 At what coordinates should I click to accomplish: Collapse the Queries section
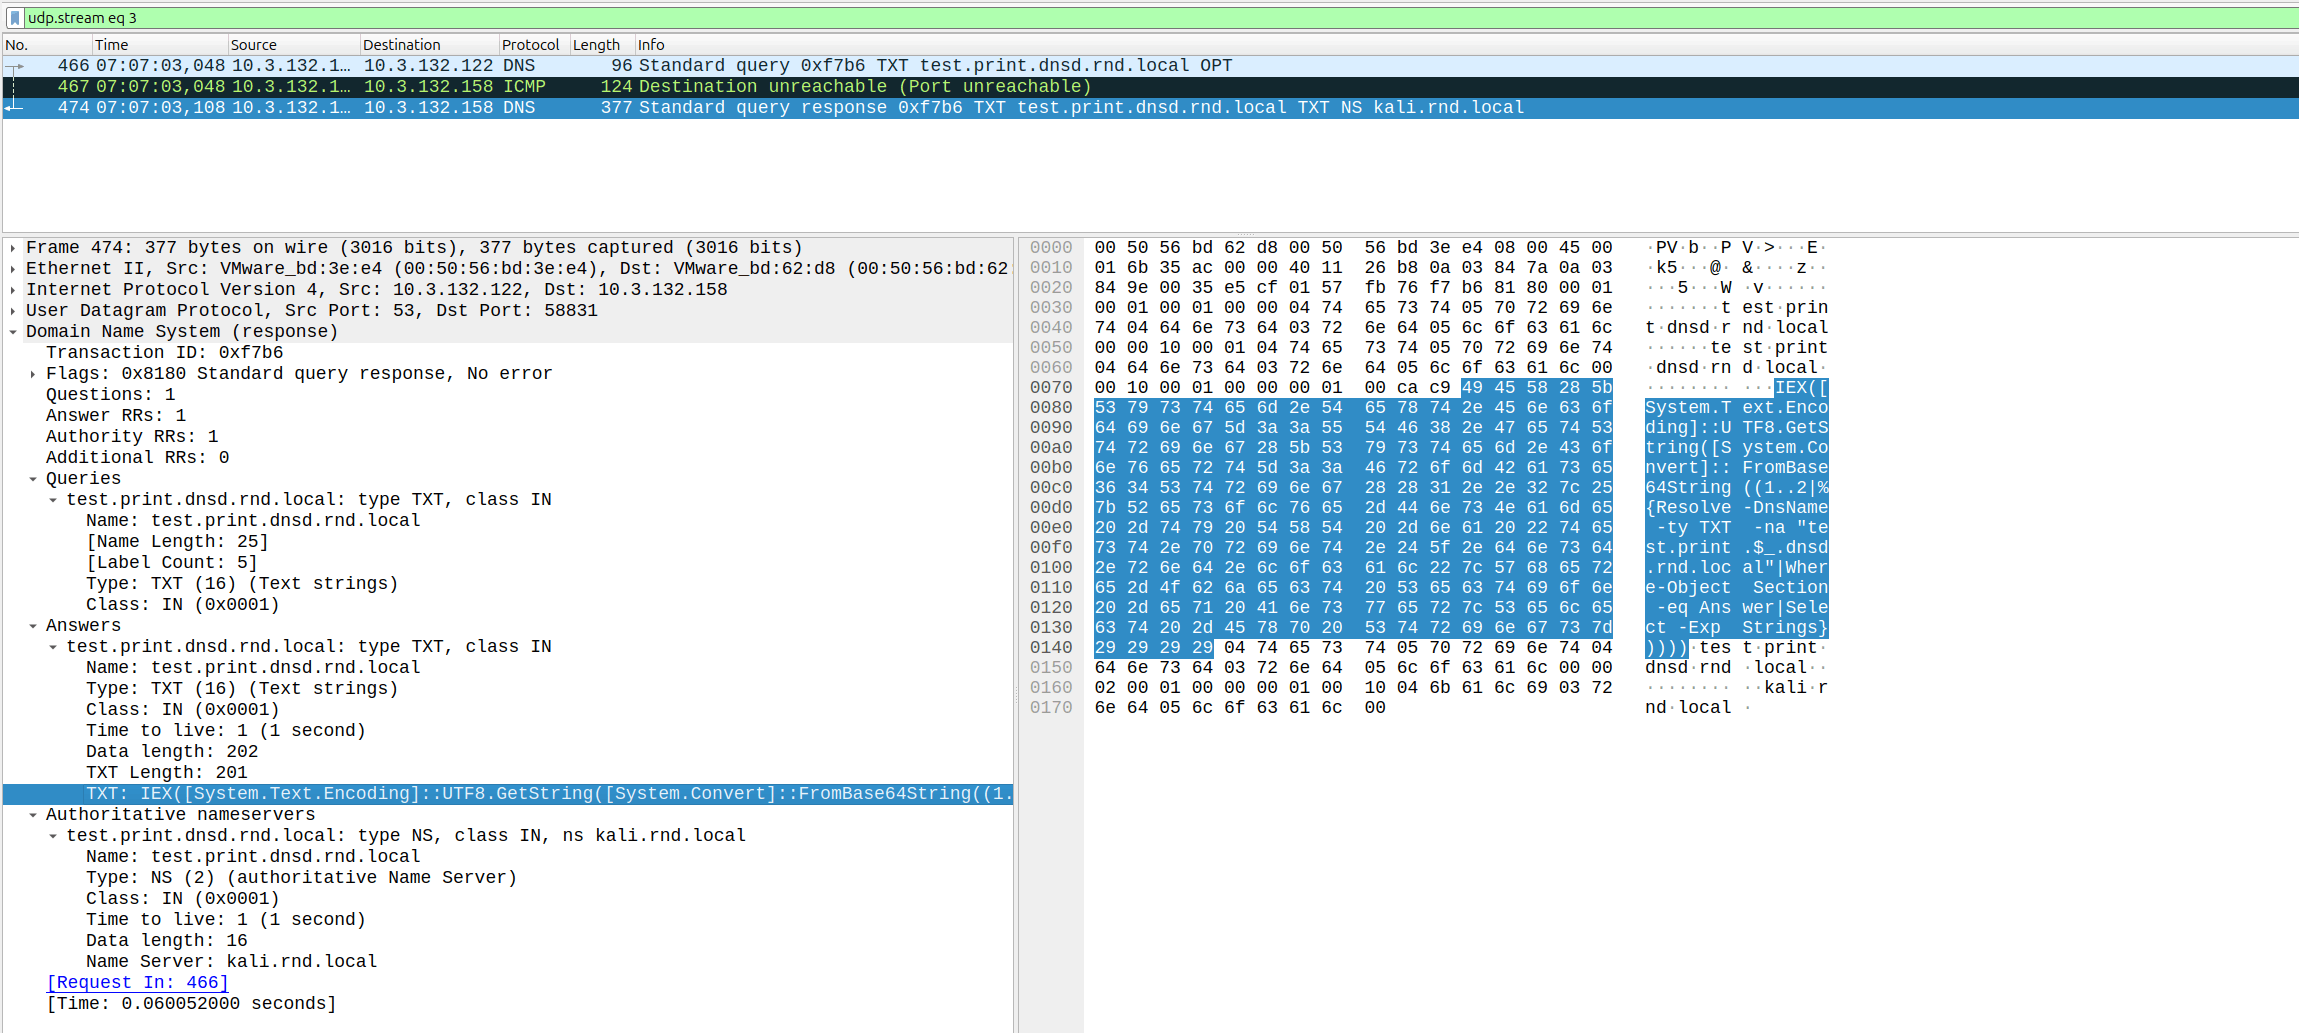pos(33,479)
